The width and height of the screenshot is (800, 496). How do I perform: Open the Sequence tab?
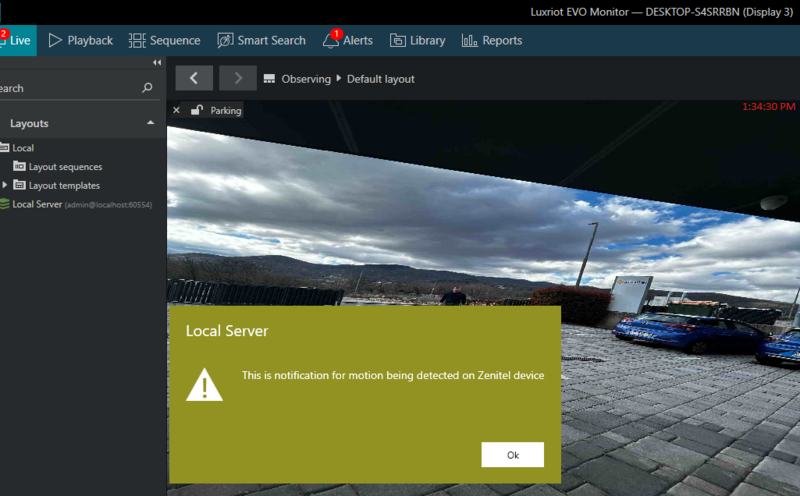(x=164, y=40)
